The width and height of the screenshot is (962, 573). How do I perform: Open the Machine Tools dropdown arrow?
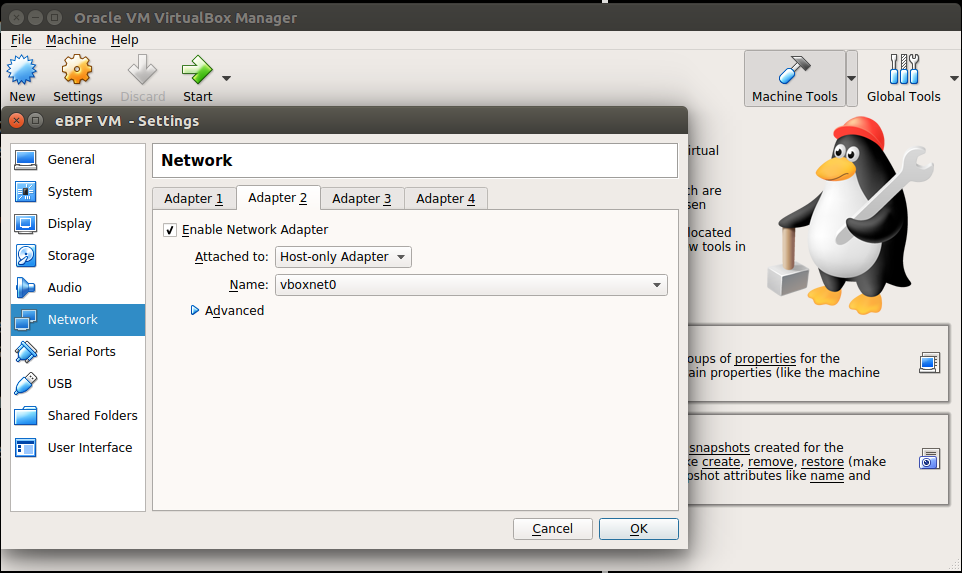coord(851,79)
